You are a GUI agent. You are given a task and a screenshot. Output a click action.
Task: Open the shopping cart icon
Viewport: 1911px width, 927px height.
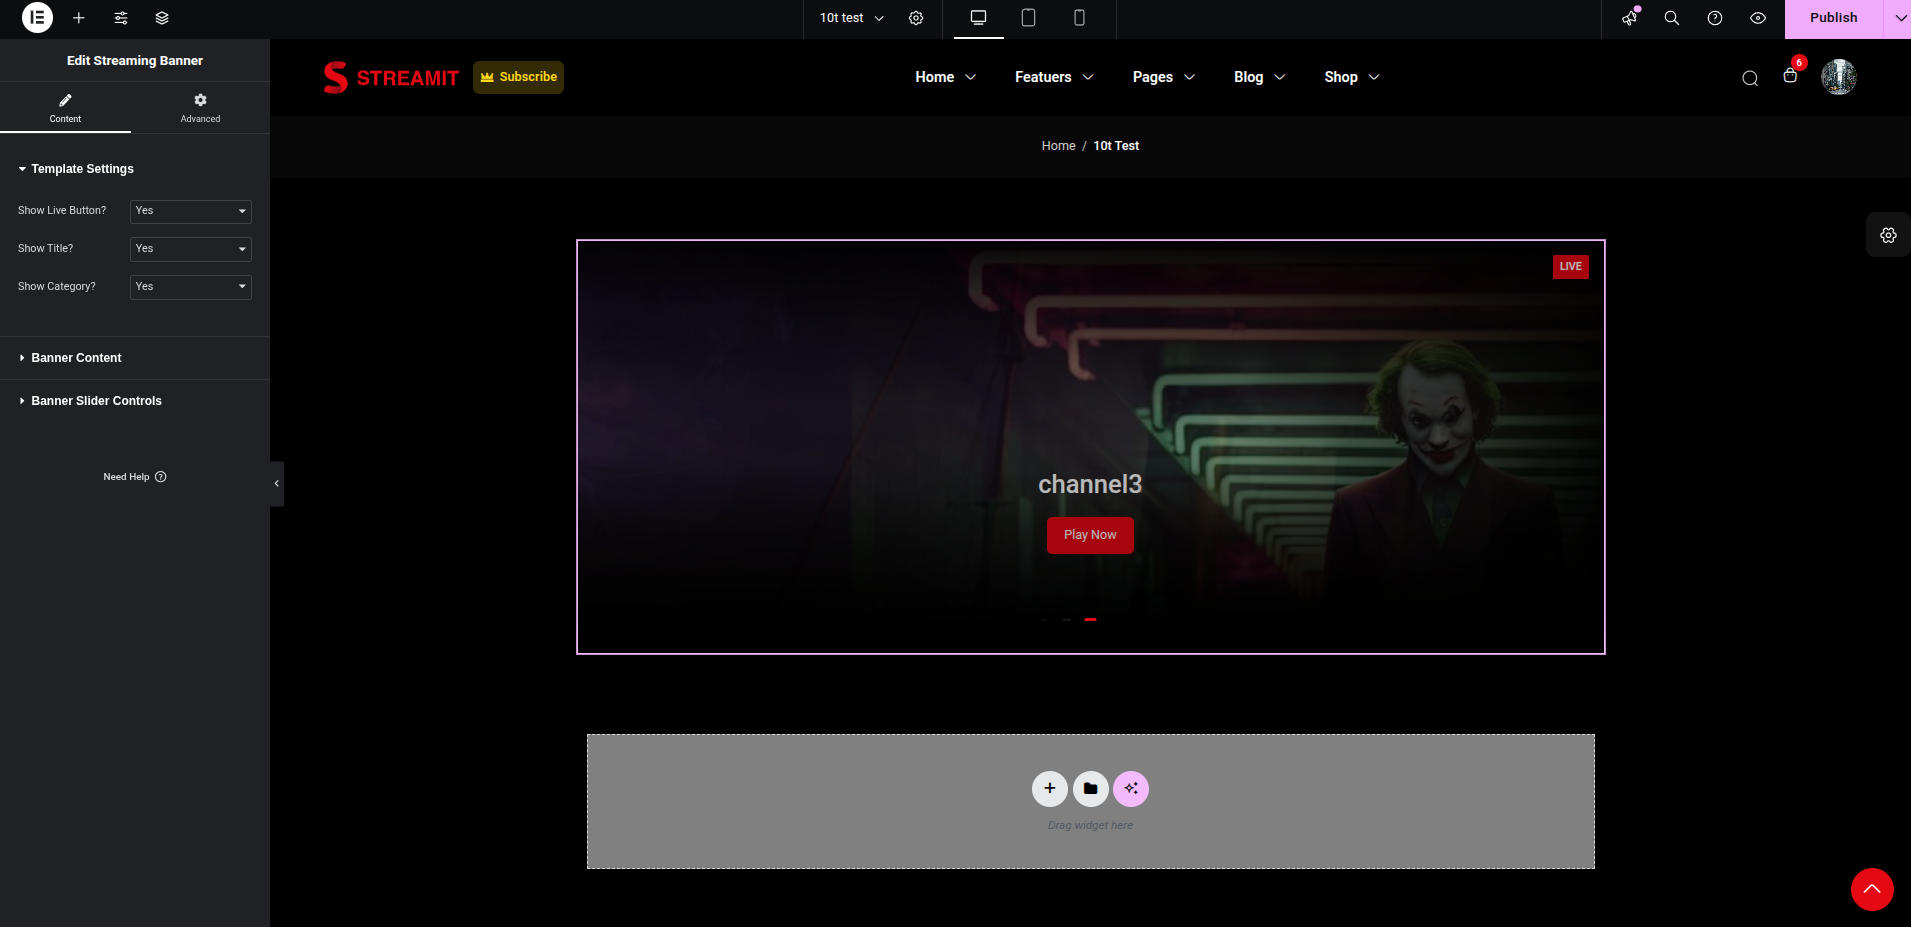(1791, 75)
